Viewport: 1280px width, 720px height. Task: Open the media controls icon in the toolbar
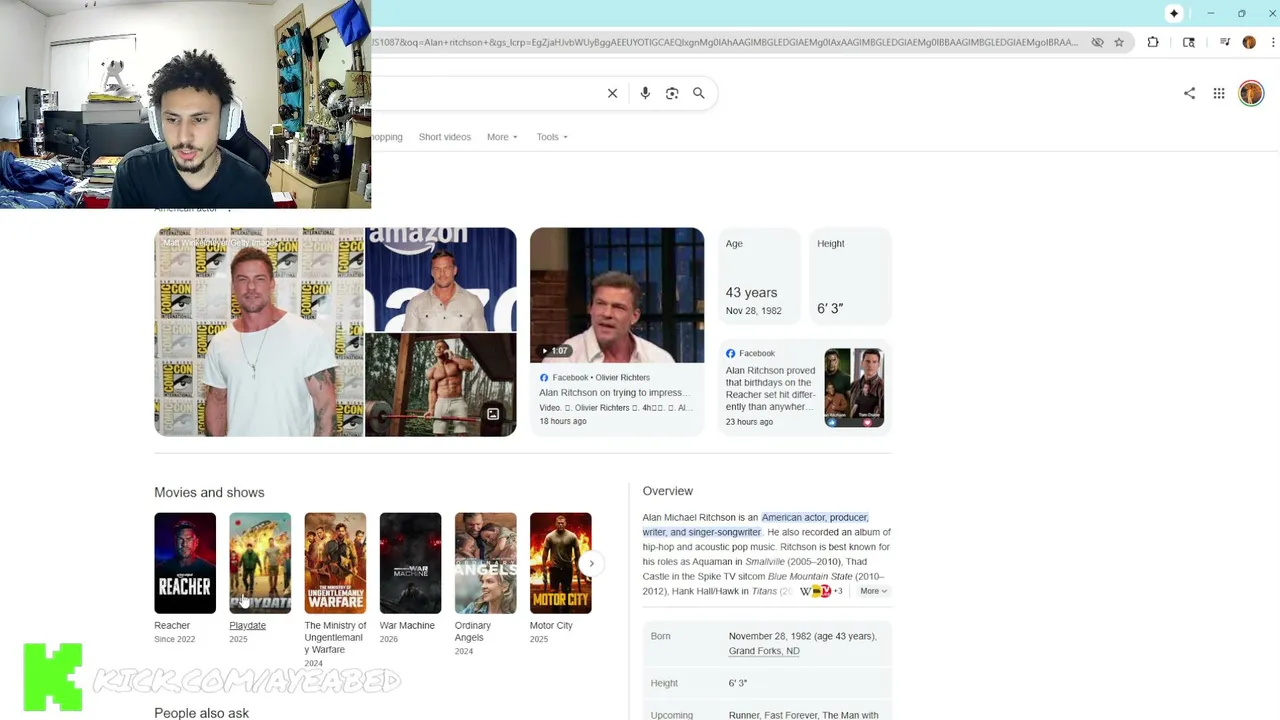1225,42
